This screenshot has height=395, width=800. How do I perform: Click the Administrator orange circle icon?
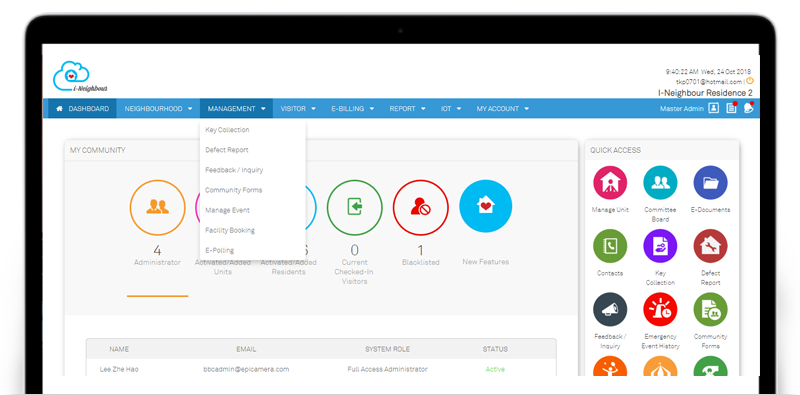click(157, 207)
